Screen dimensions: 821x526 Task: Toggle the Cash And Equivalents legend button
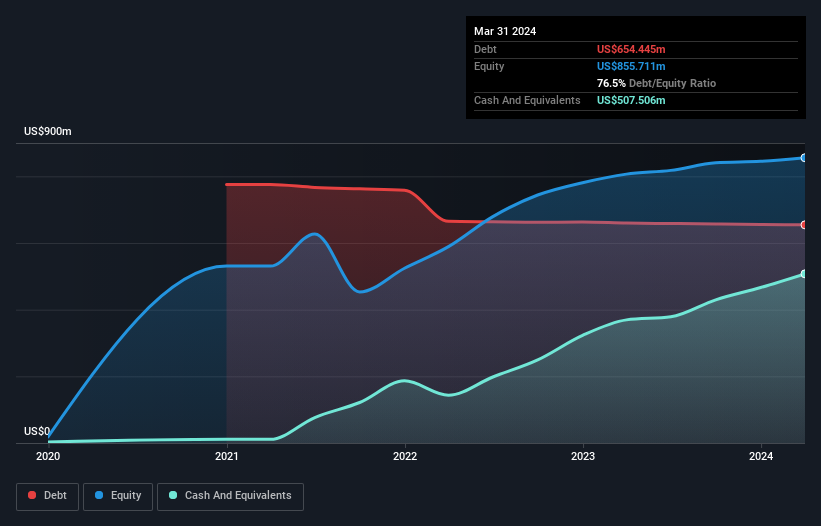point(230,496)
